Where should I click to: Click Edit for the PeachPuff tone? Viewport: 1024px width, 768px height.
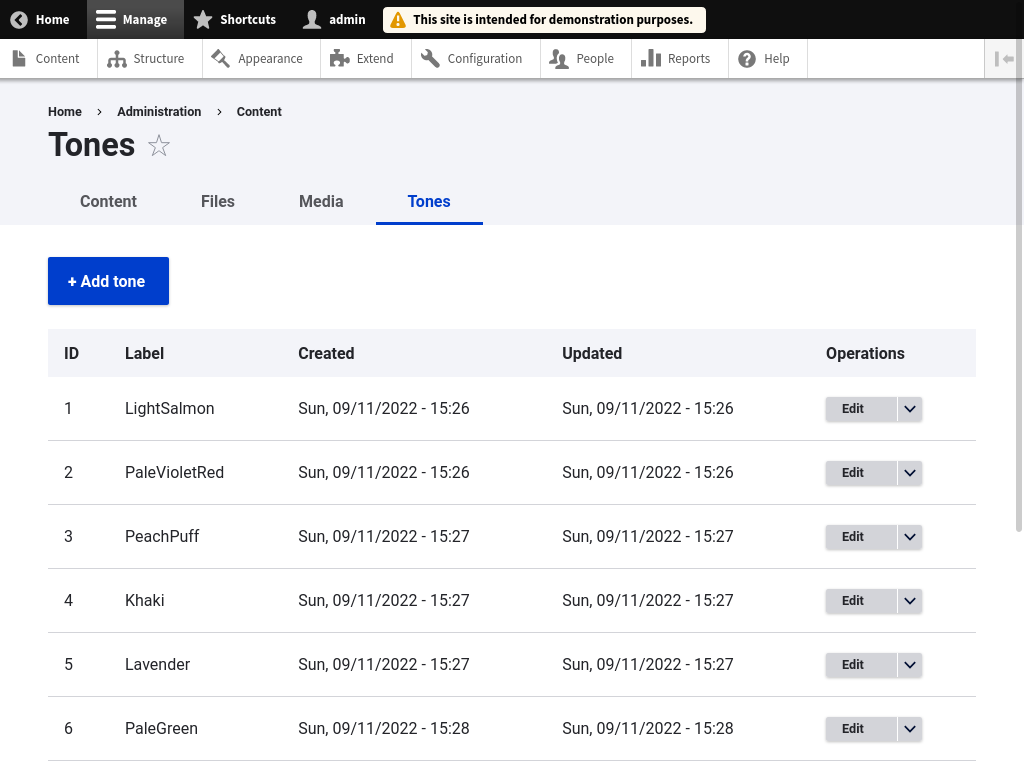(853, 537)
